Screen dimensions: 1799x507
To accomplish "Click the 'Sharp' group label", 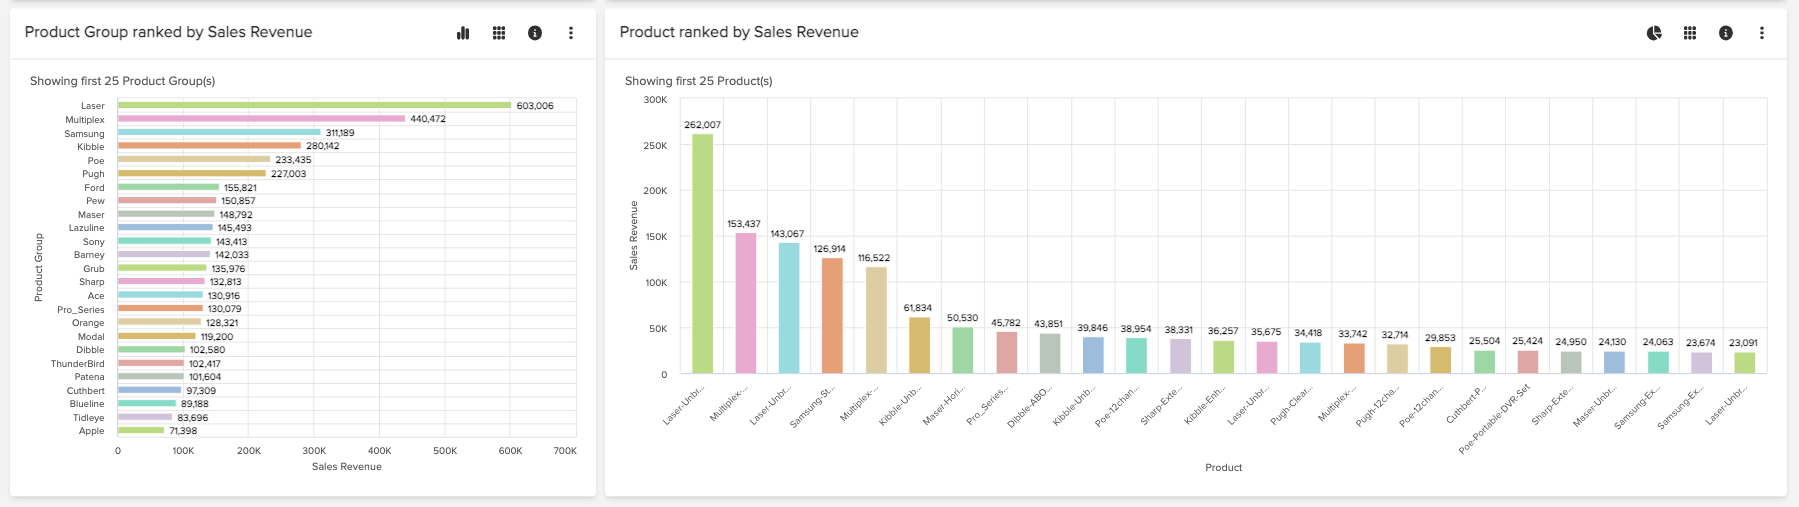I will (92, 282).
